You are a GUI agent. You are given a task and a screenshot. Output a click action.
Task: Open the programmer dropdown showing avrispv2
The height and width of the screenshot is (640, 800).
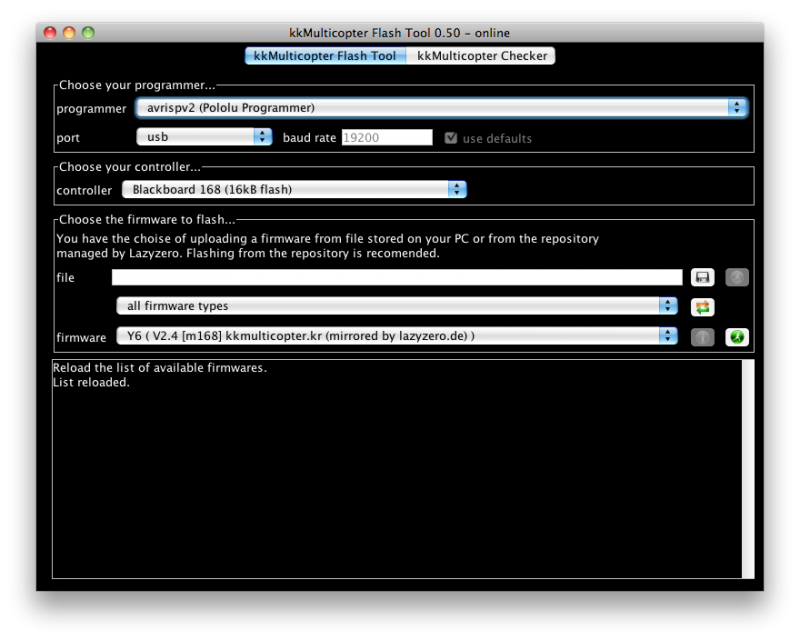[441, 108]
